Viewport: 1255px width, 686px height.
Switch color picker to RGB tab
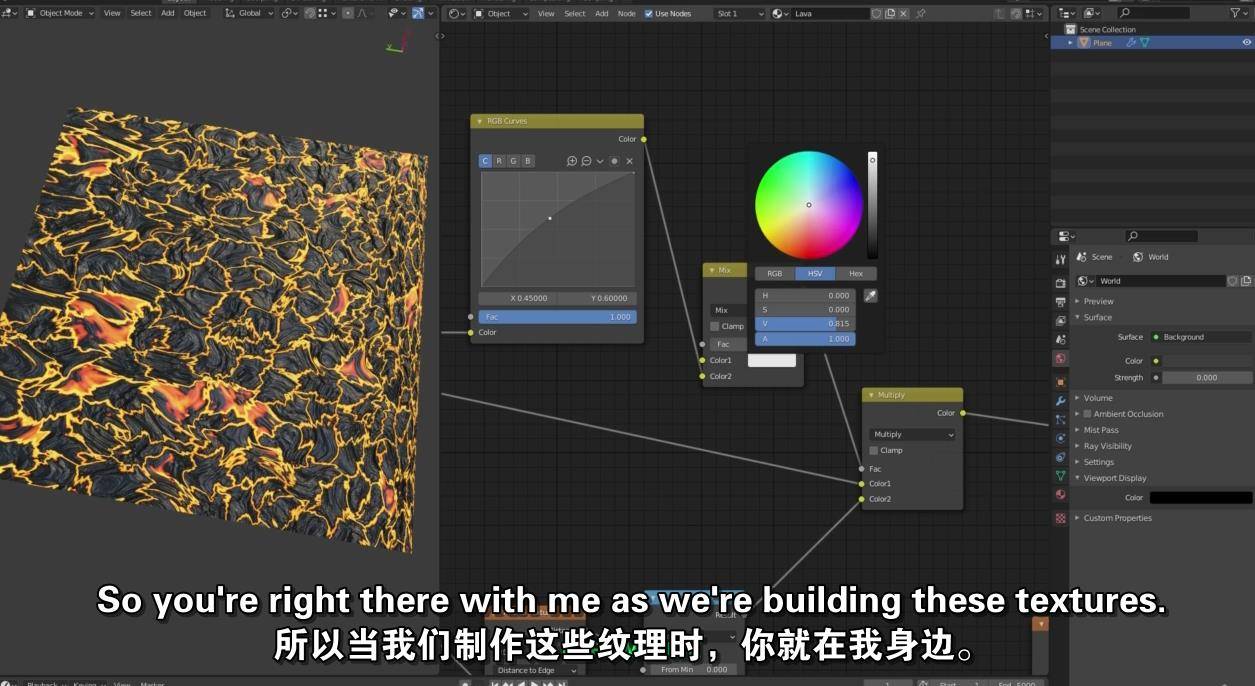pos(775,273)
